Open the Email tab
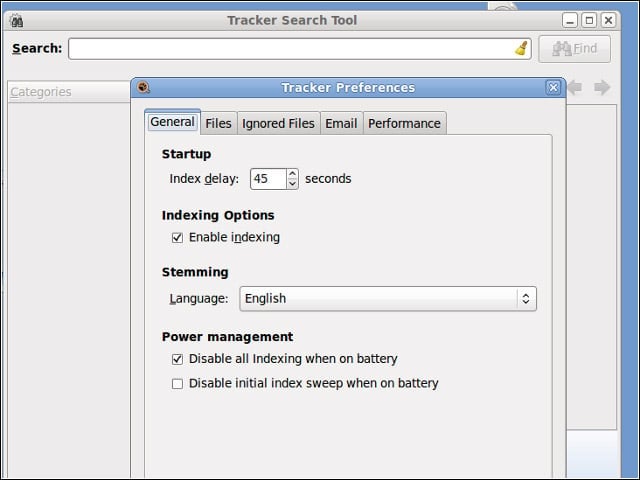The image size is (640, 480). tap(341, 123)
